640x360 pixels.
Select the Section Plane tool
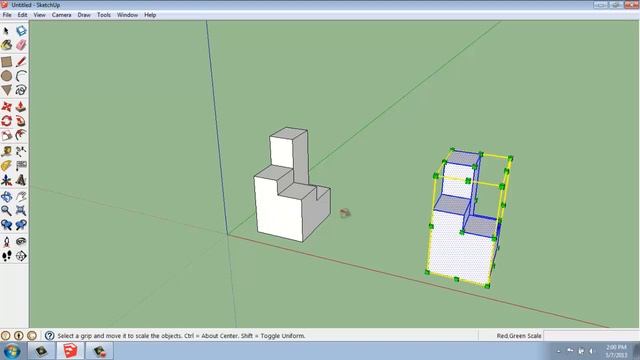tap(21, 256)
